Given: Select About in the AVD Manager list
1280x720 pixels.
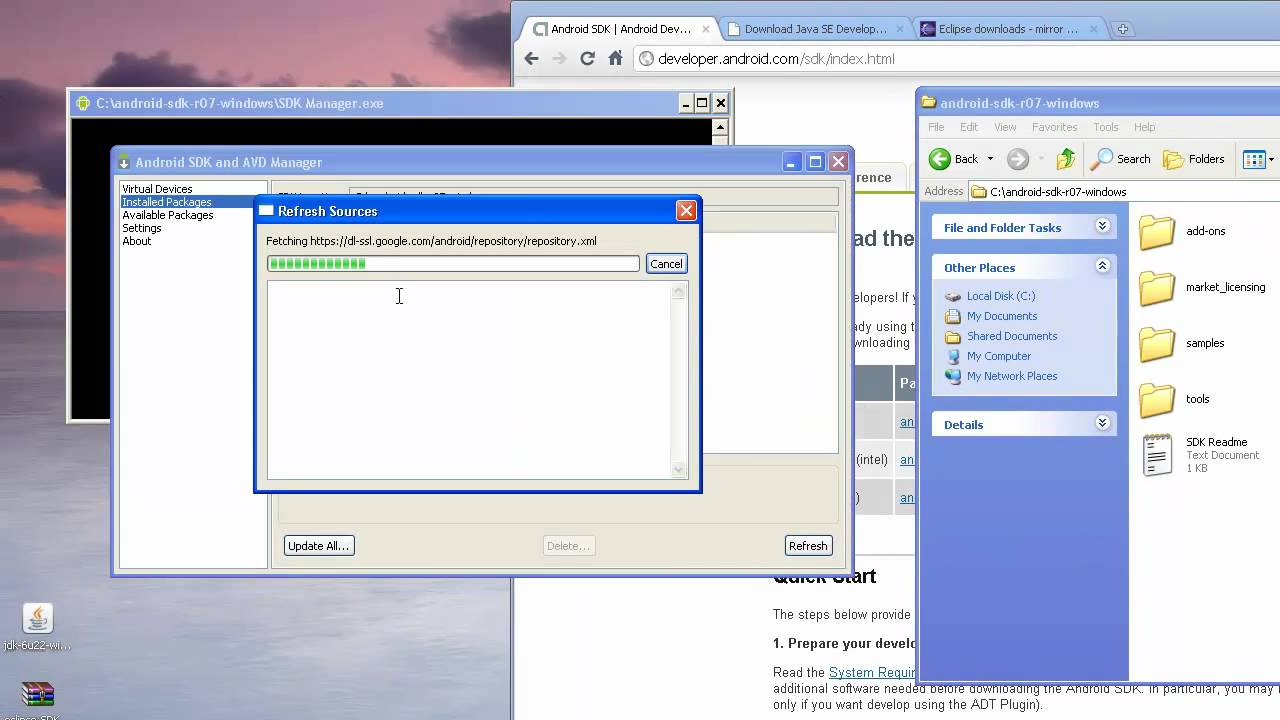Looking at the screenshot, I should pos(137,241).
